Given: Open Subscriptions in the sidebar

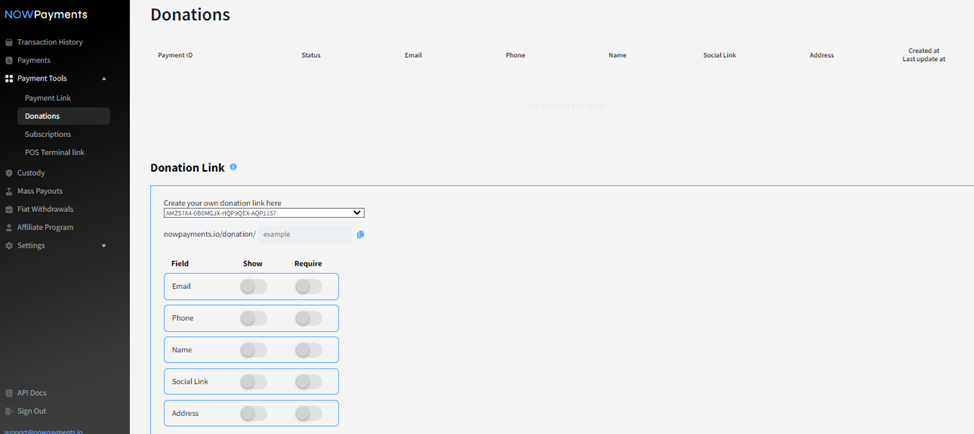Looking at the screenshot, I should pyautogui.click(x=48, y=134).
